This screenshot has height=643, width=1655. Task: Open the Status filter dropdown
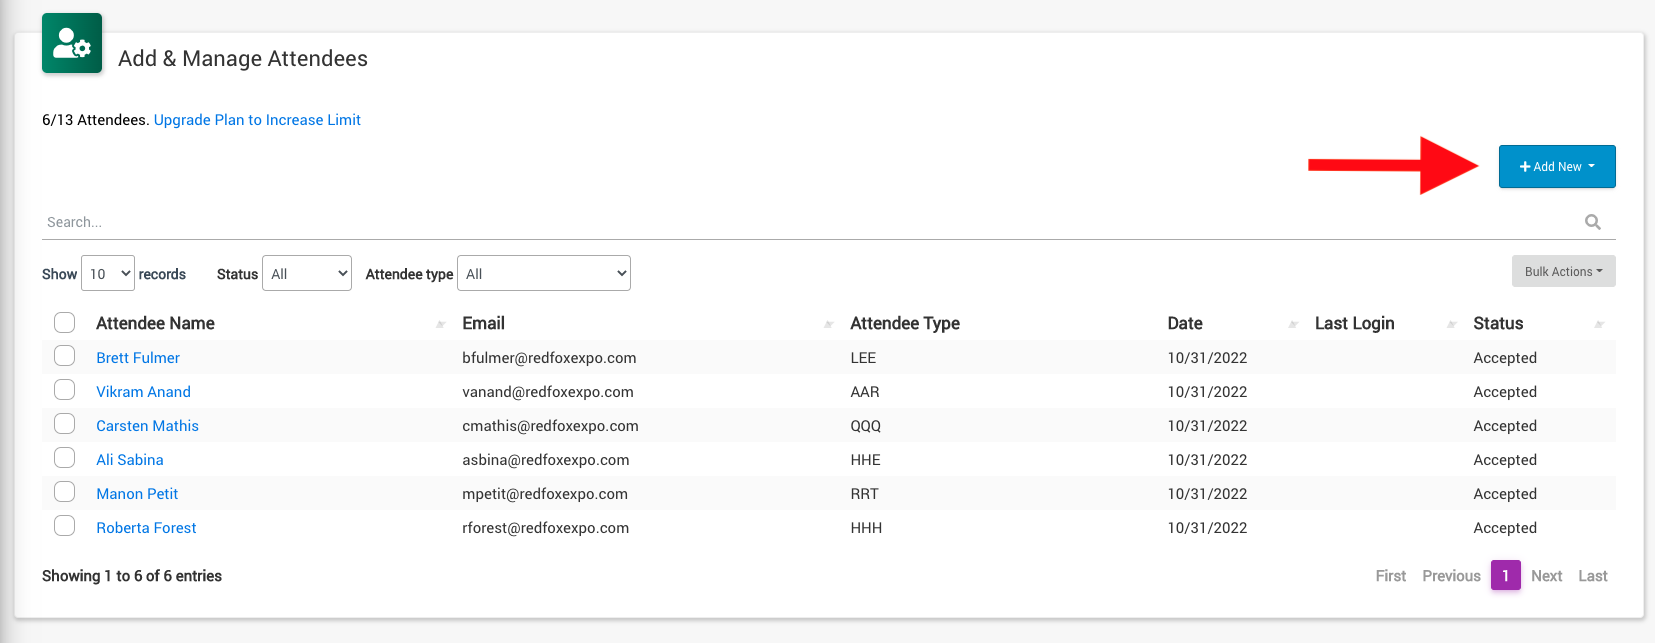306,274
